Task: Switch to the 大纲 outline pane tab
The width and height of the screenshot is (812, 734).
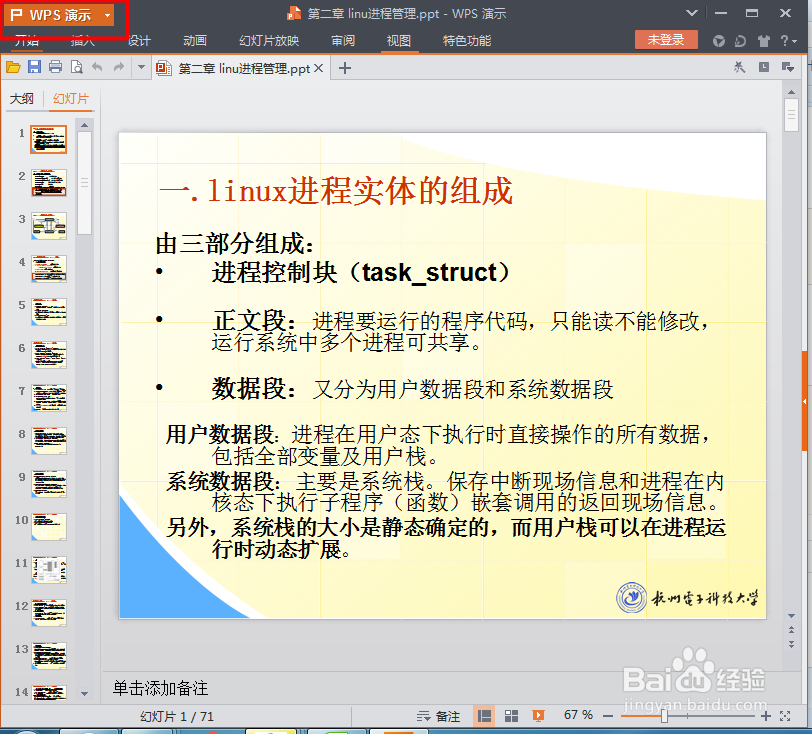Action: (x=22, y=98)
